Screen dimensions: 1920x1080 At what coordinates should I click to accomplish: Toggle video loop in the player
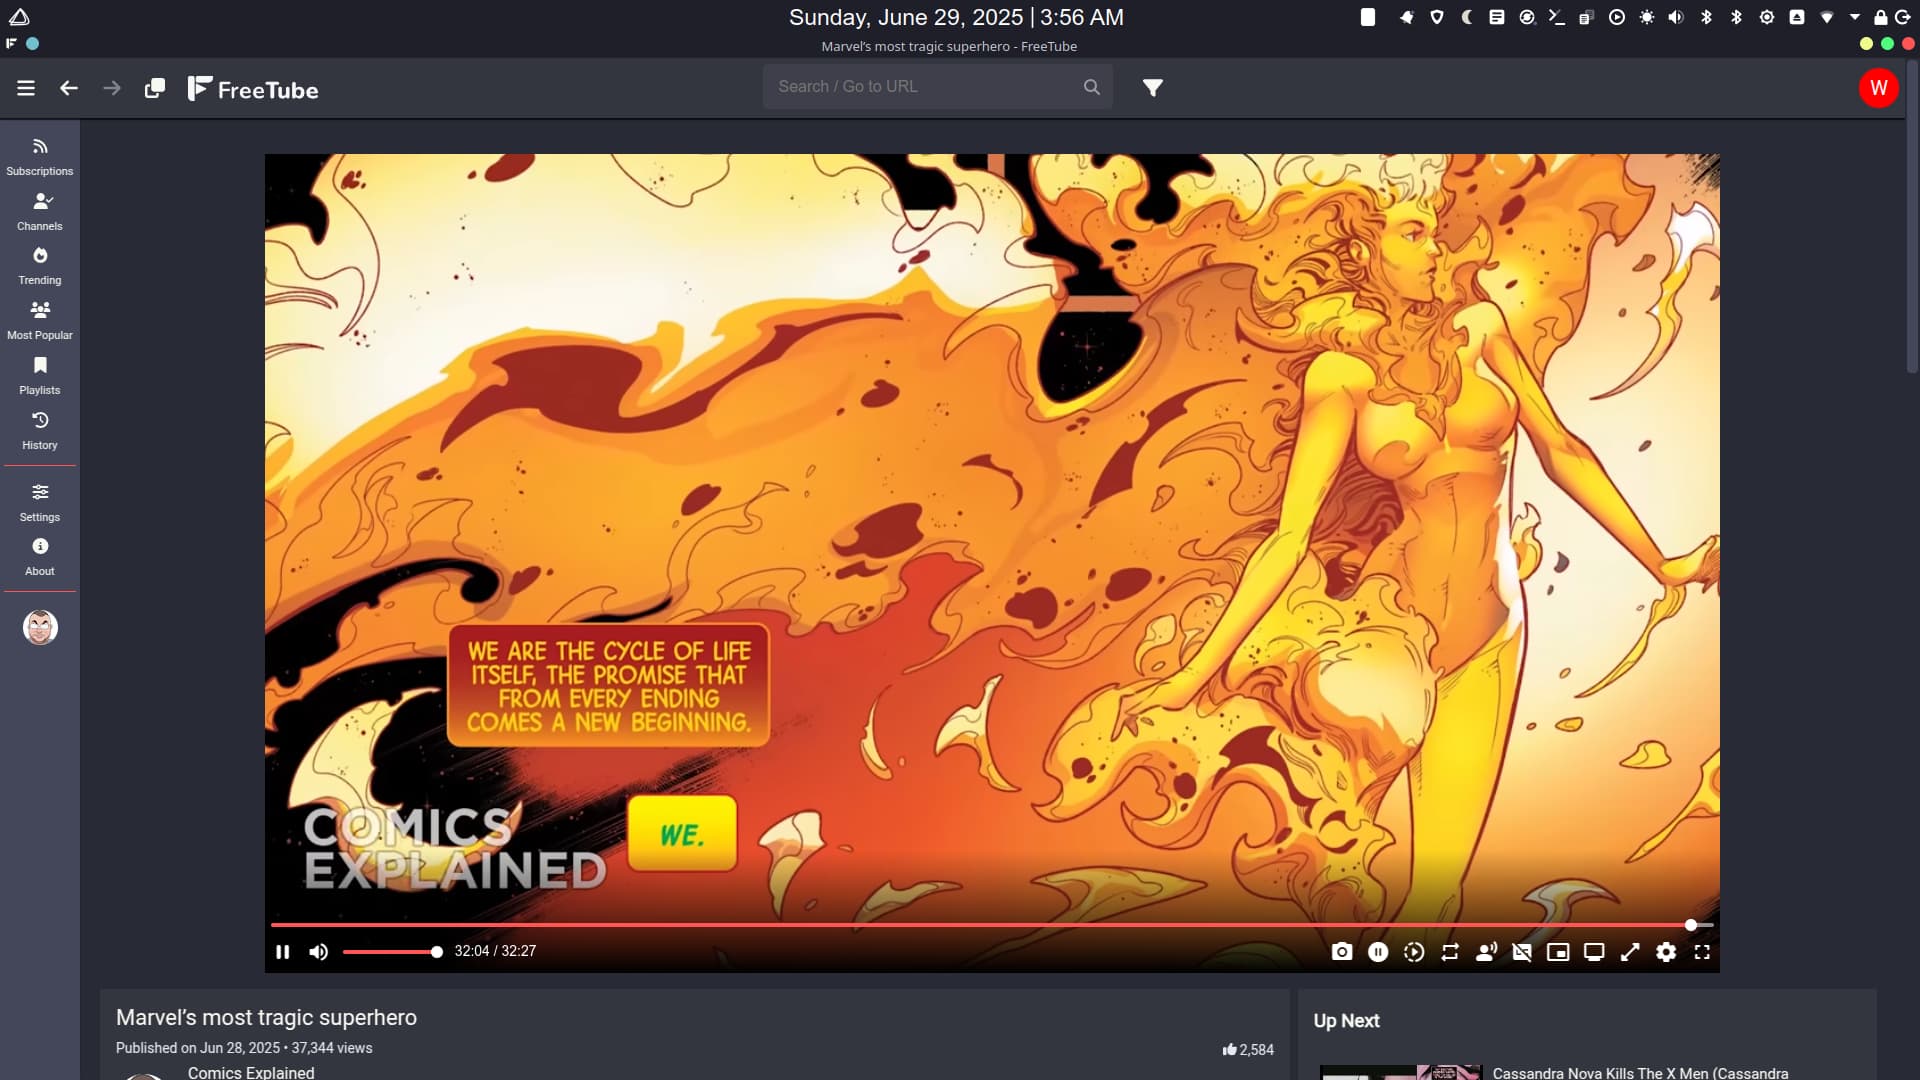pos(1450,952)
